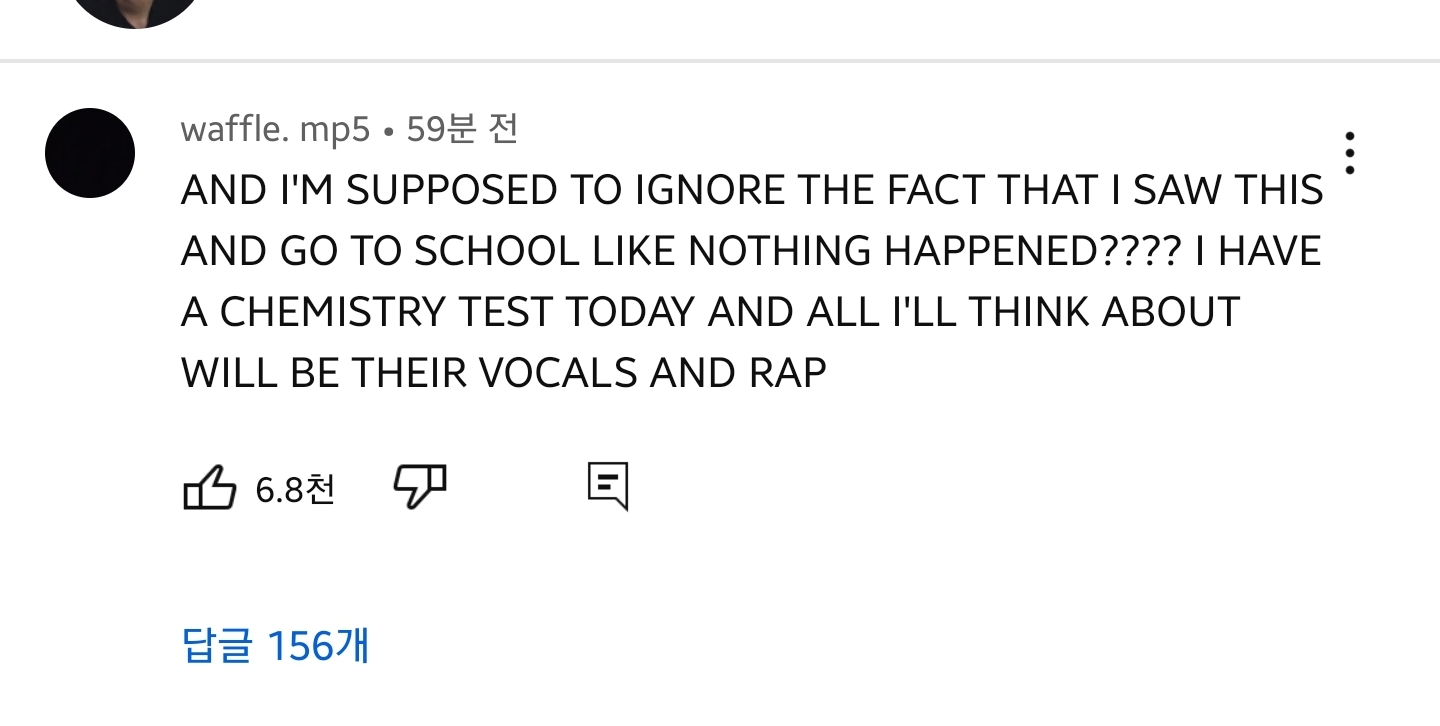1440x726 pixels.
Task: Tap the 6.8천 like count
Action: (x=295, y=490)
